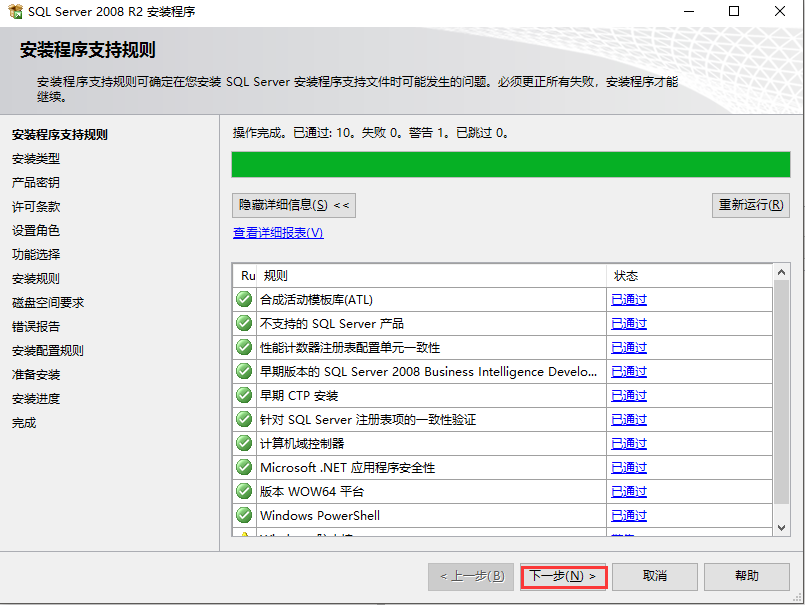Click check icon next to Microsoft .NET 应用程序安全性
This screenshot has width=805, height=605.
241,467
